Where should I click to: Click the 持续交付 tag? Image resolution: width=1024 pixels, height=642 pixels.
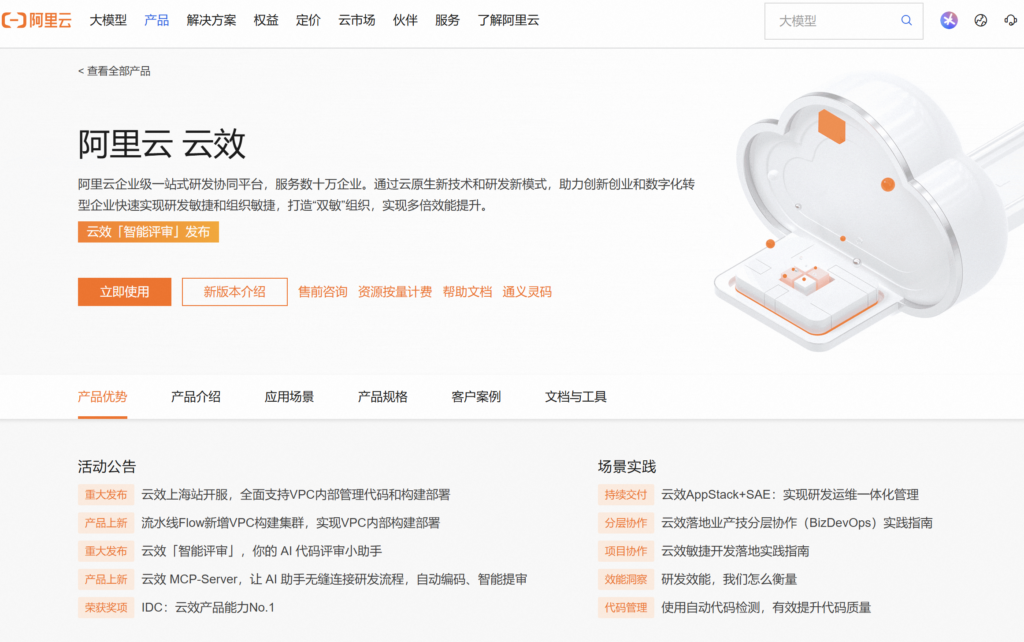pyautogui.click(x=626, y=494)
